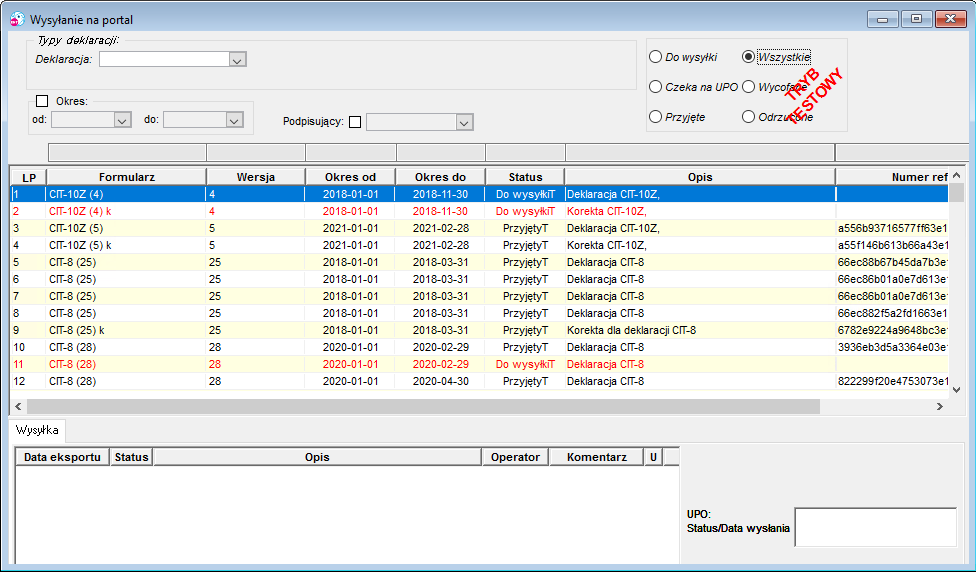Sort by the Okres od column header

tap(350, 177)
